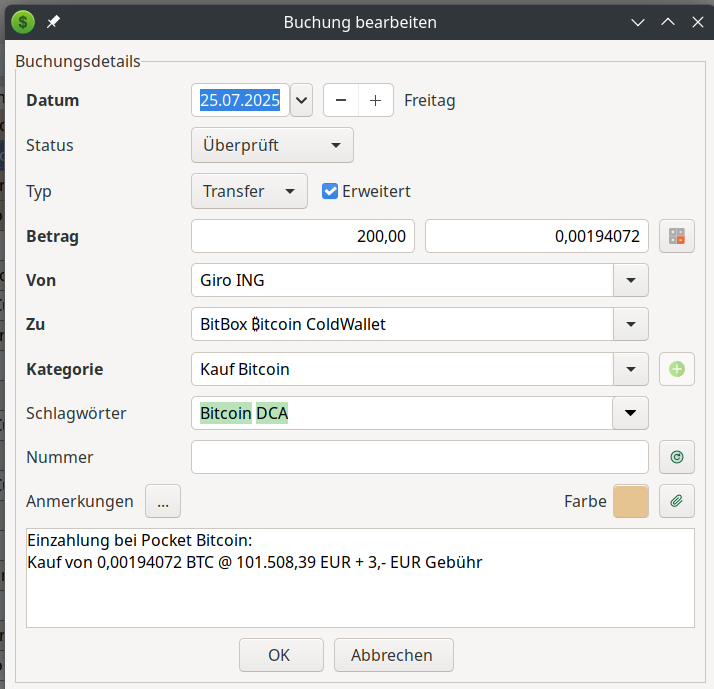Open the calculator icon next to Betrag
The image size is (714, 689).
point(677,236)
